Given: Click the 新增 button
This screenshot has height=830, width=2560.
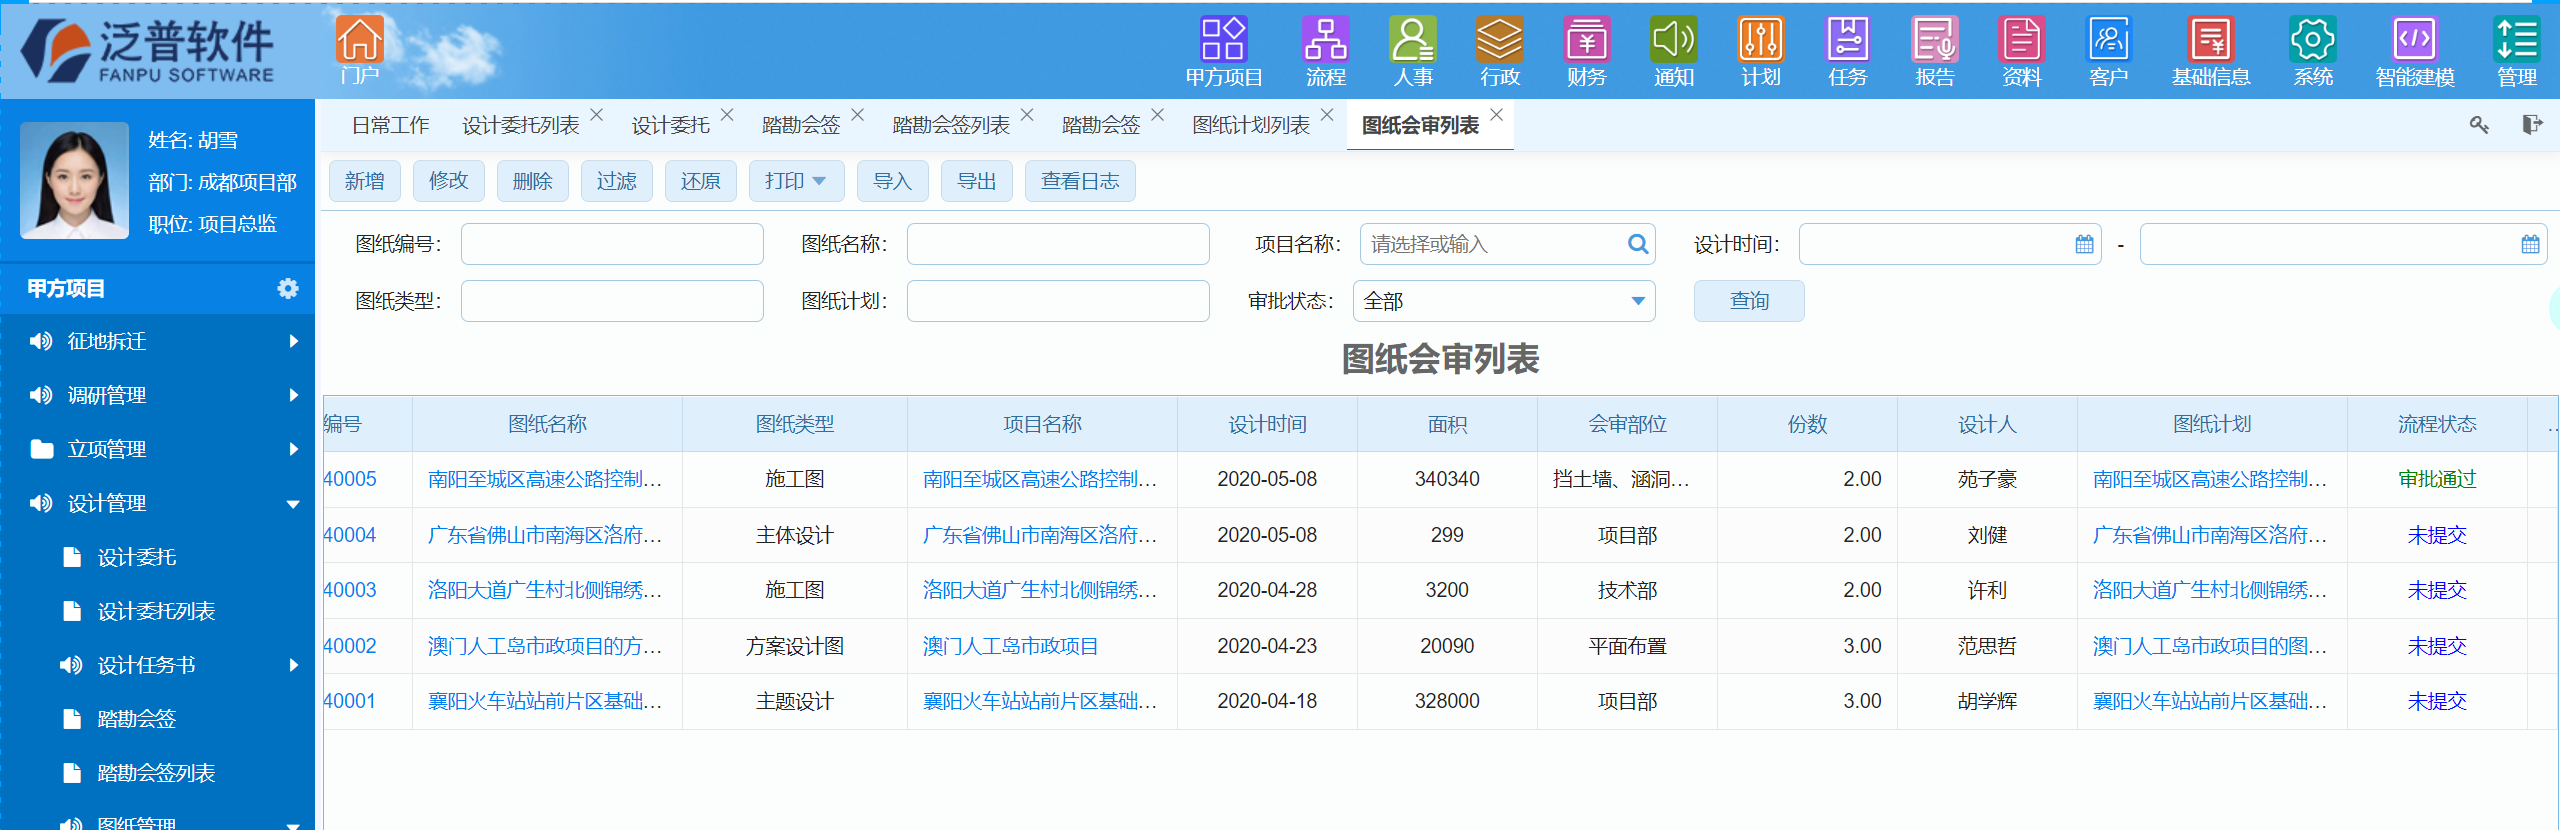Looking at the screenshot, I should tap(364, 182).
